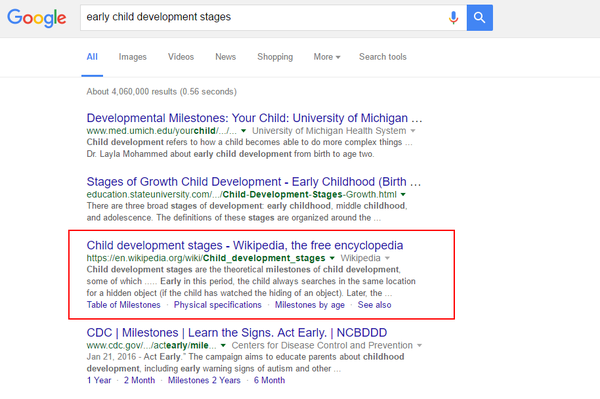Click the Google logo
This screenshot has height=399, width=600.
click(37, 18)
